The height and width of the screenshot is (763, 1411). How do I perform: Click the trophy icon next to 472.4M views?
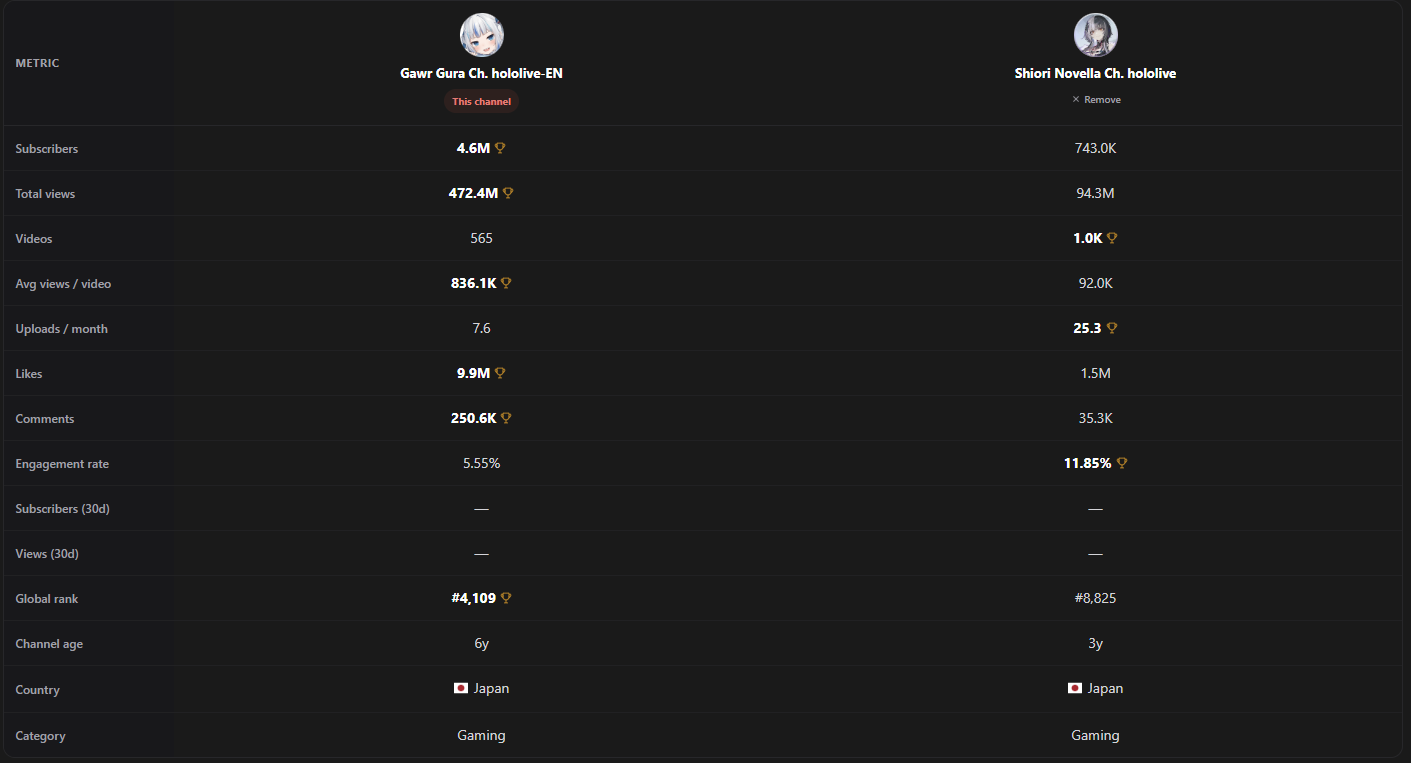point(508,193)
